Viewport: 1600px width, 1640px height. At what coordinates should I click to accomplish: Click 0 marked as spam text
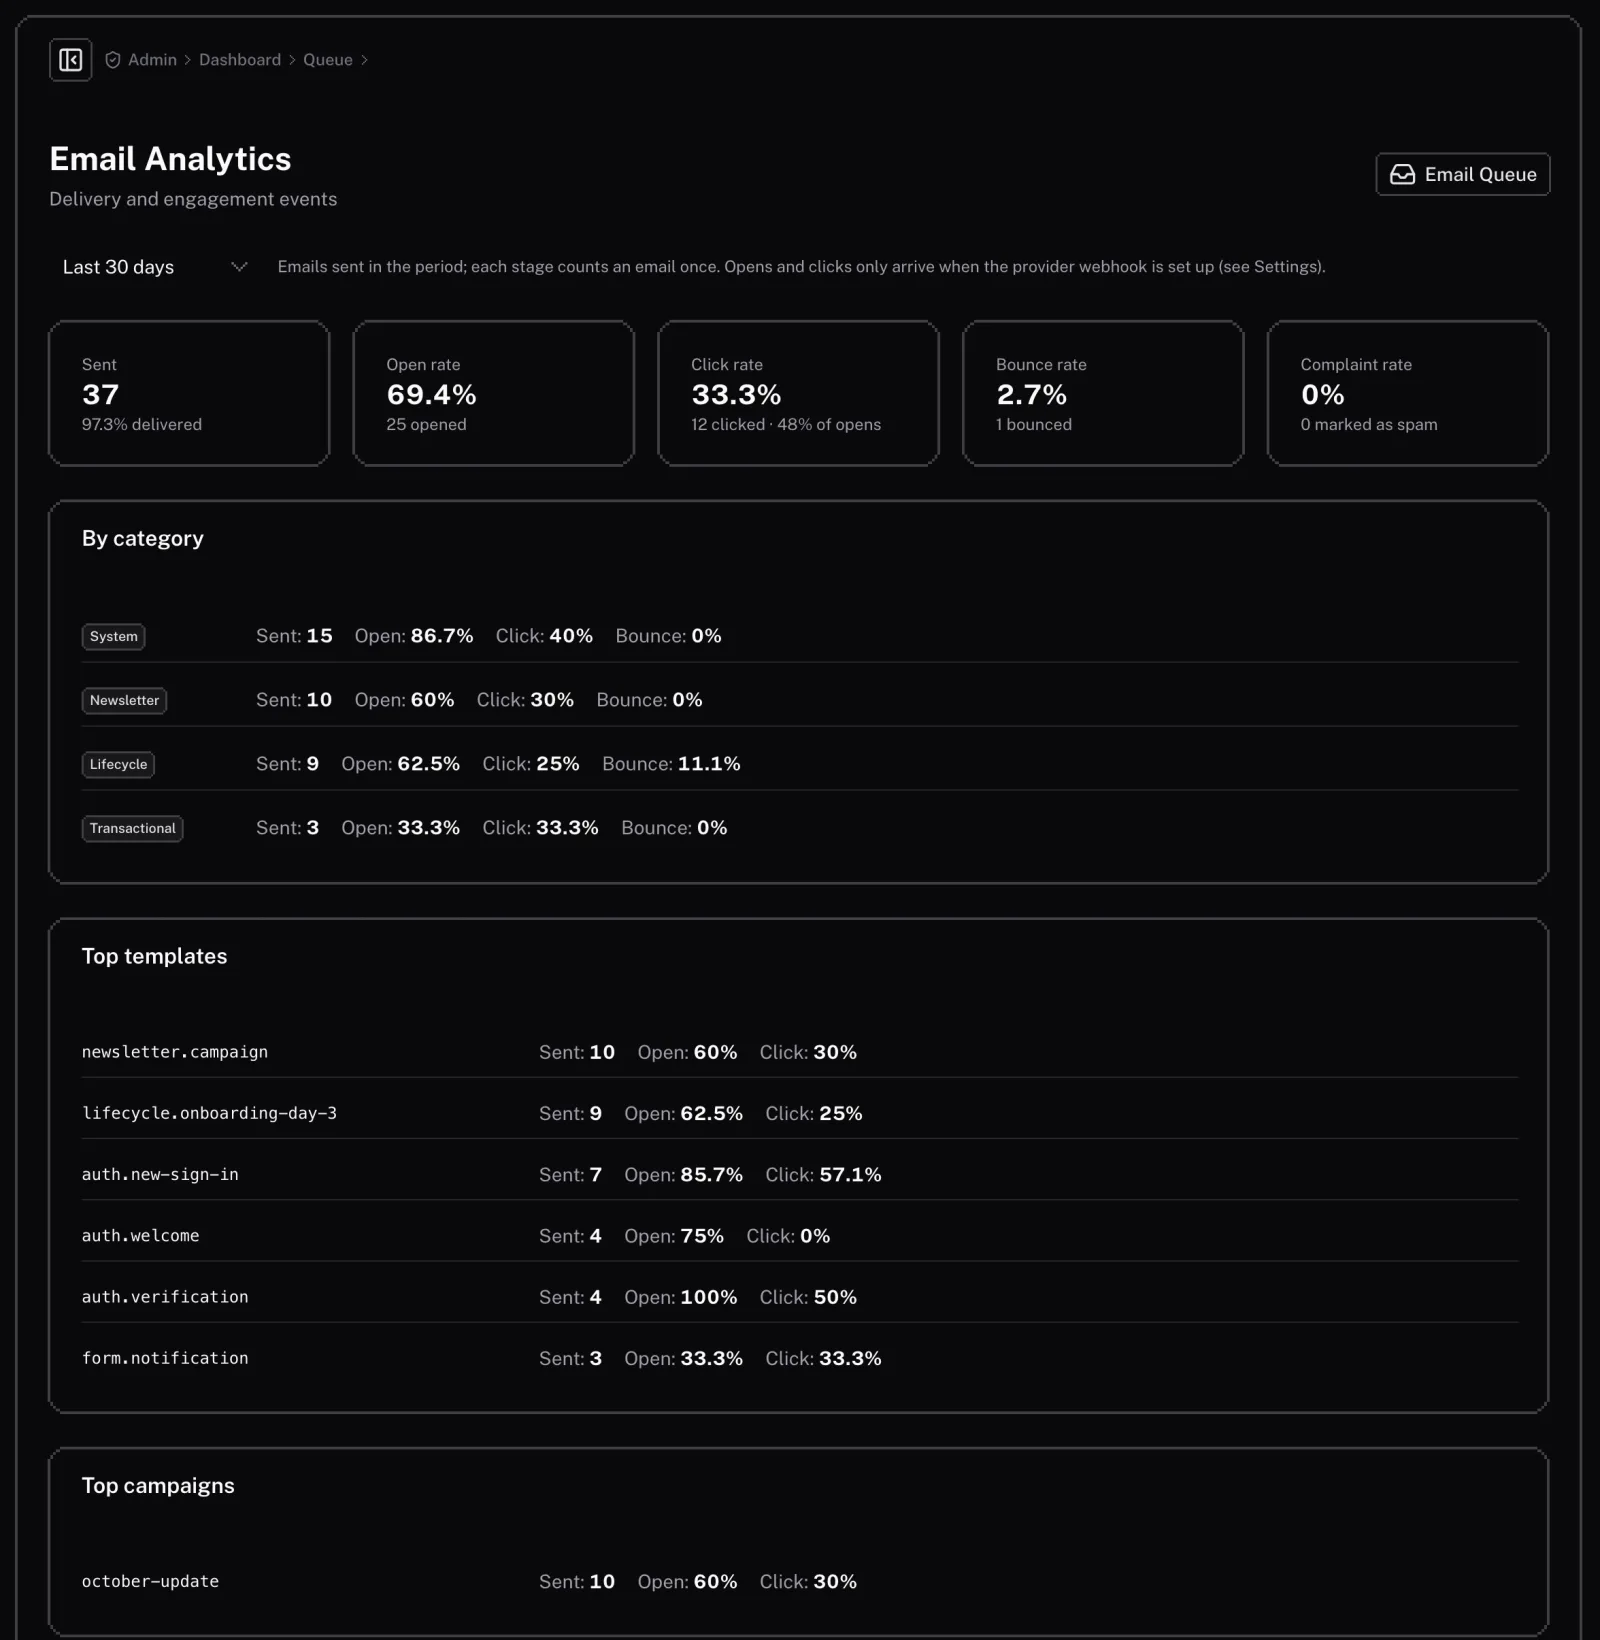[1369, 425]
